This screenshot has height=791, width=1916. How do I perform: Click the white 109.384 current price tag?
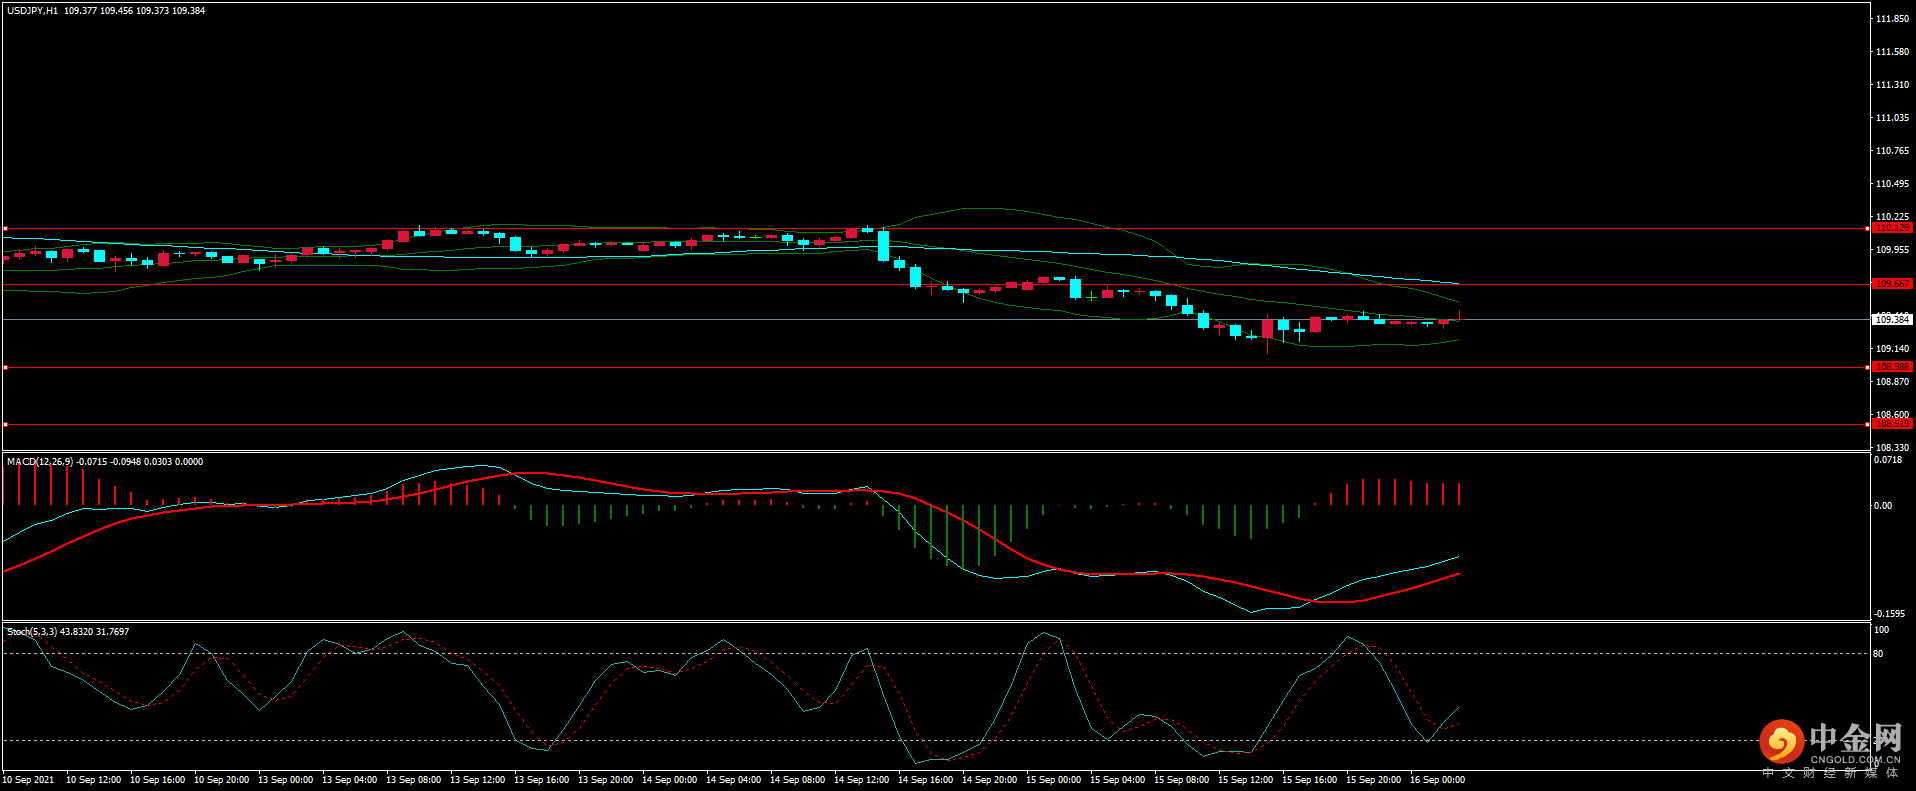tap(1891, 320)
